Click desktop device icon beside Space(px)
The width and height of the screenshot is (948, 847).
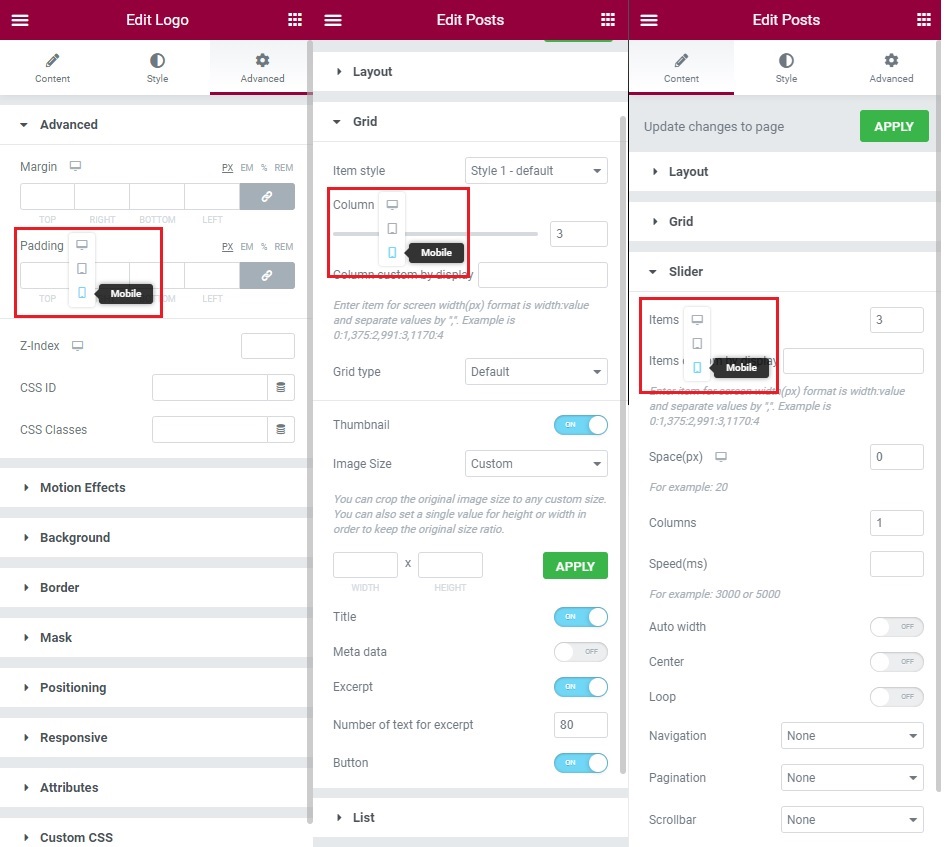(x=721, y=456)
